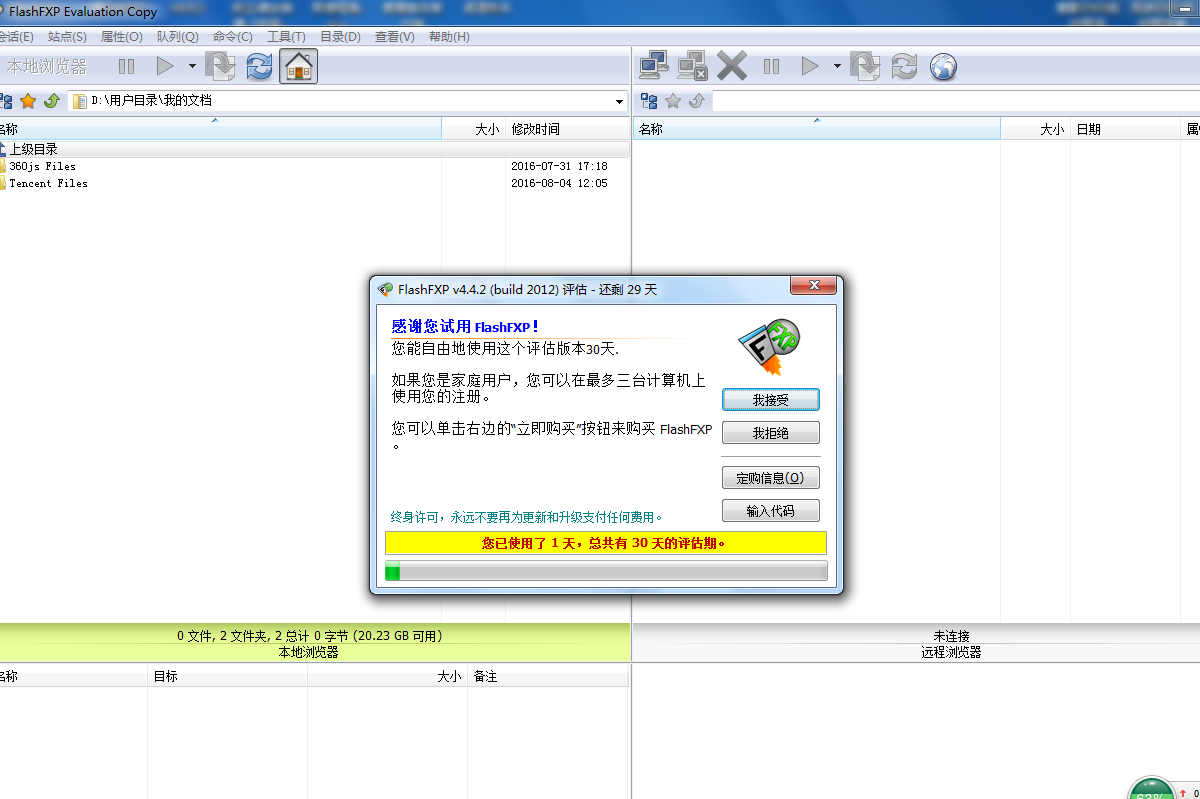Click the remote path input field
This screenshot has width=1200, height=799.
[x=956, y=101]
